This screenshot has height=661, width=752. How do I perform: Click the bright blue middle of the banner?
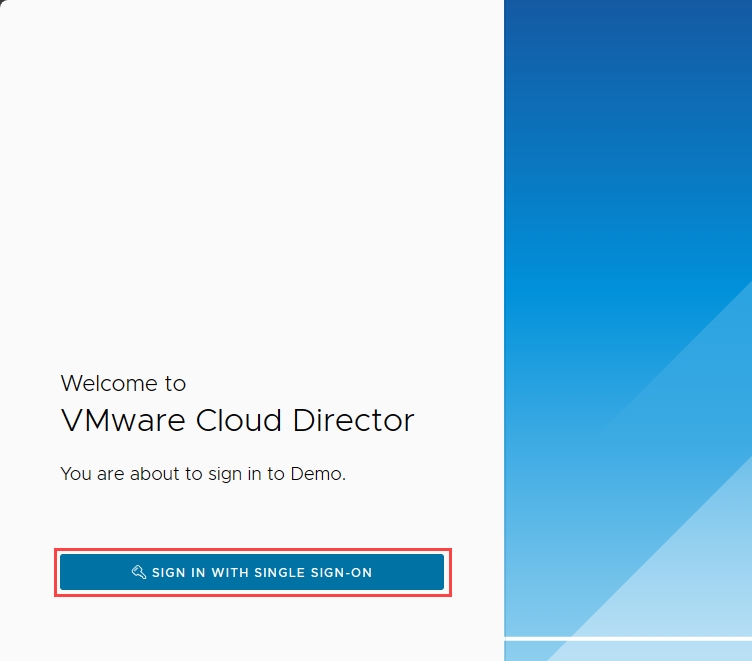tap(600, 250)
